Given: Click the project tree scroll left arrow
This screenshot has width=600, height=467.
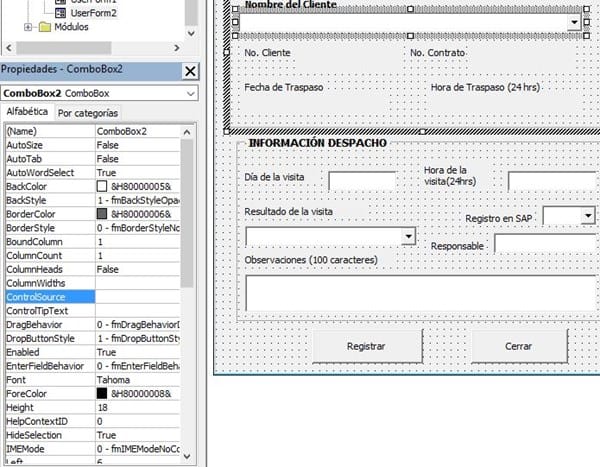Looking at the screenshot, I should [9, 48].
